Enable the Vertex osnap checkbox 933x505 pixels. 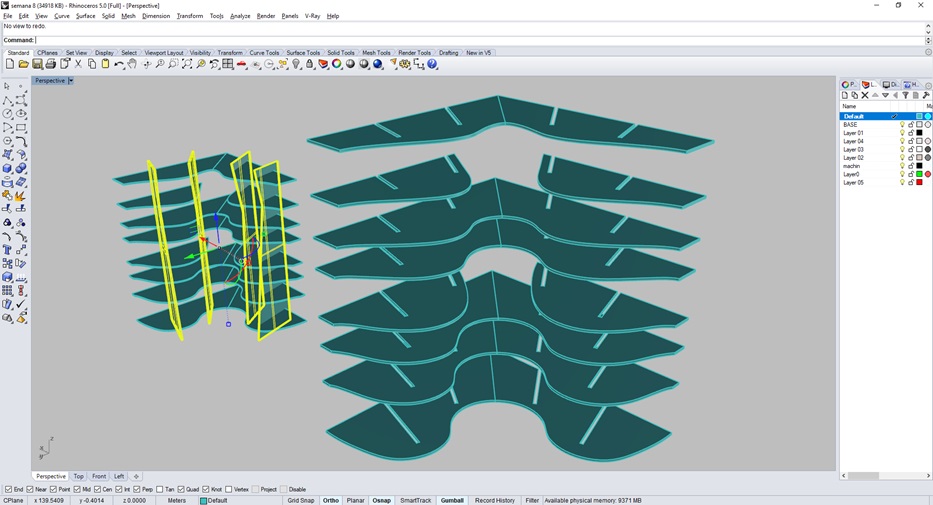228,490
